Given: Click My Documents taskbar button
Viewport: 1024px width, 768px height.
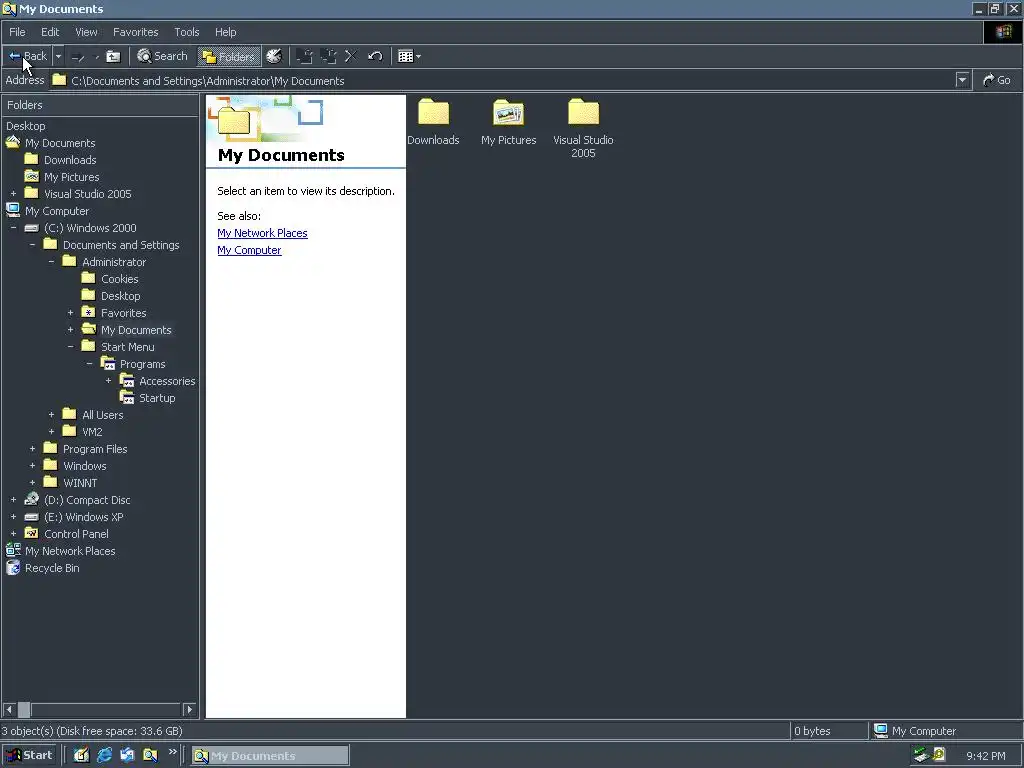Looking at the screenshot, I should coord(270,756).
